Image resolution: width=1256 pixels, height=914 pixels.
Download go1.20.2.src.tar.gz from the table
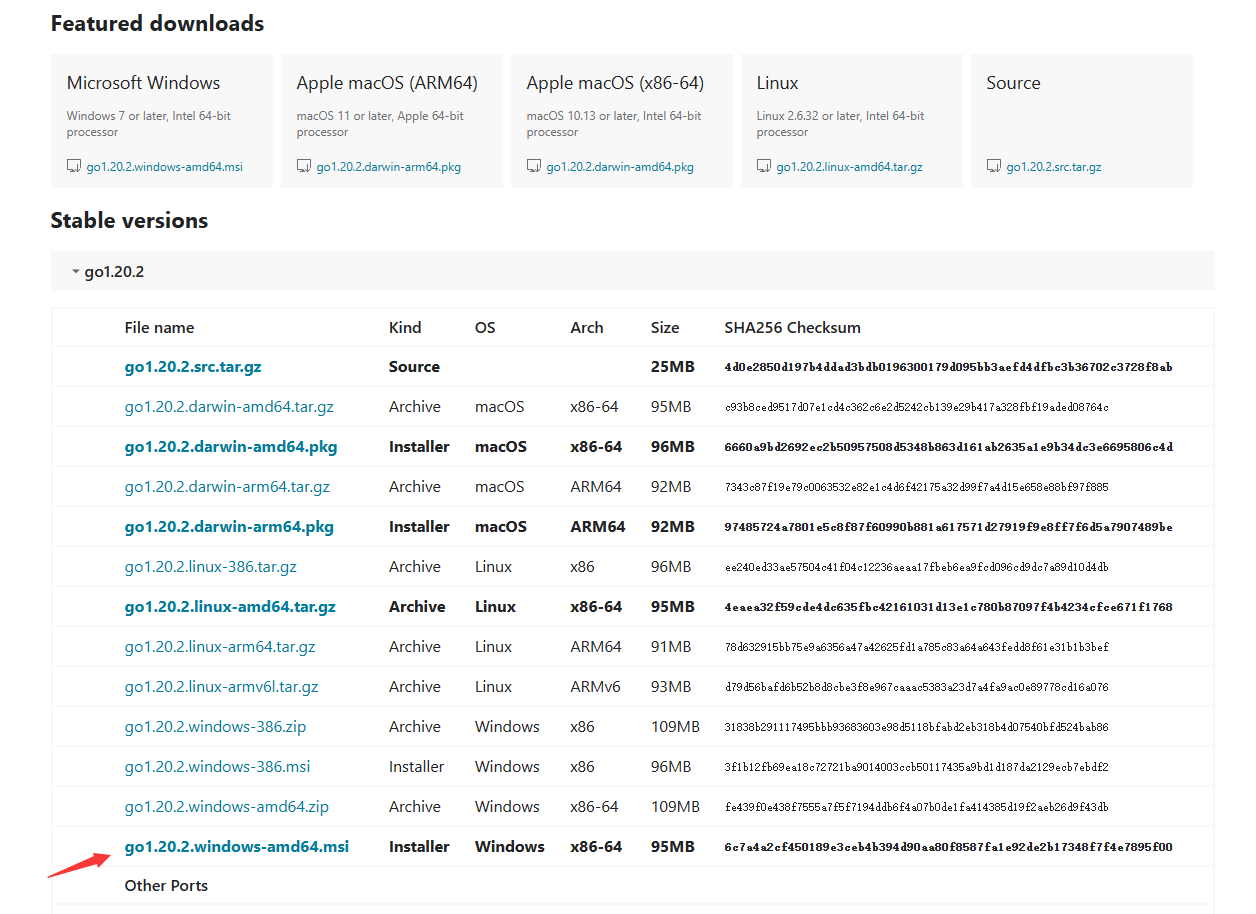193,367
